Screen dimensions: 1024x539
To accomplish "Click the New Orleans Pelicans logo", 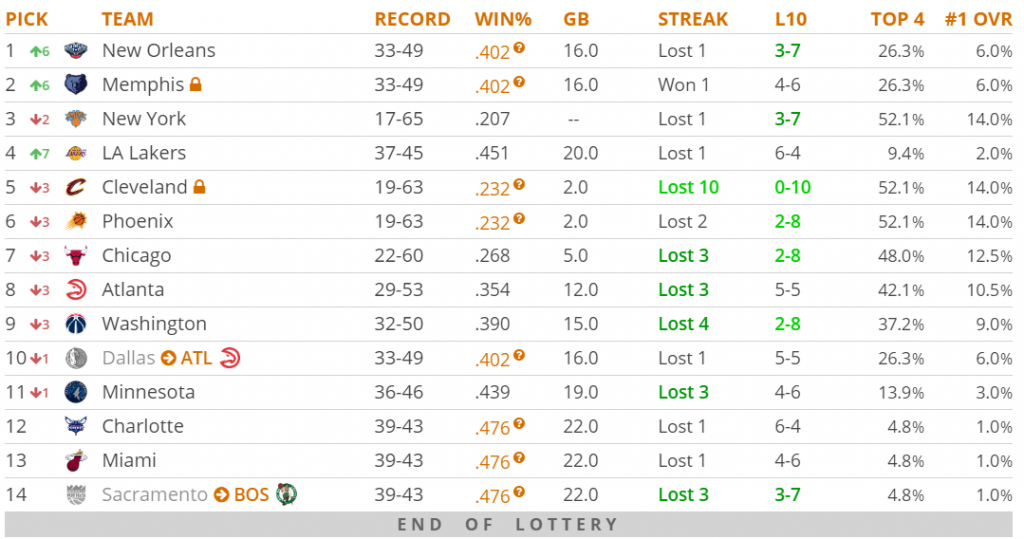I will pyautogui.click(x=76, y=50).
